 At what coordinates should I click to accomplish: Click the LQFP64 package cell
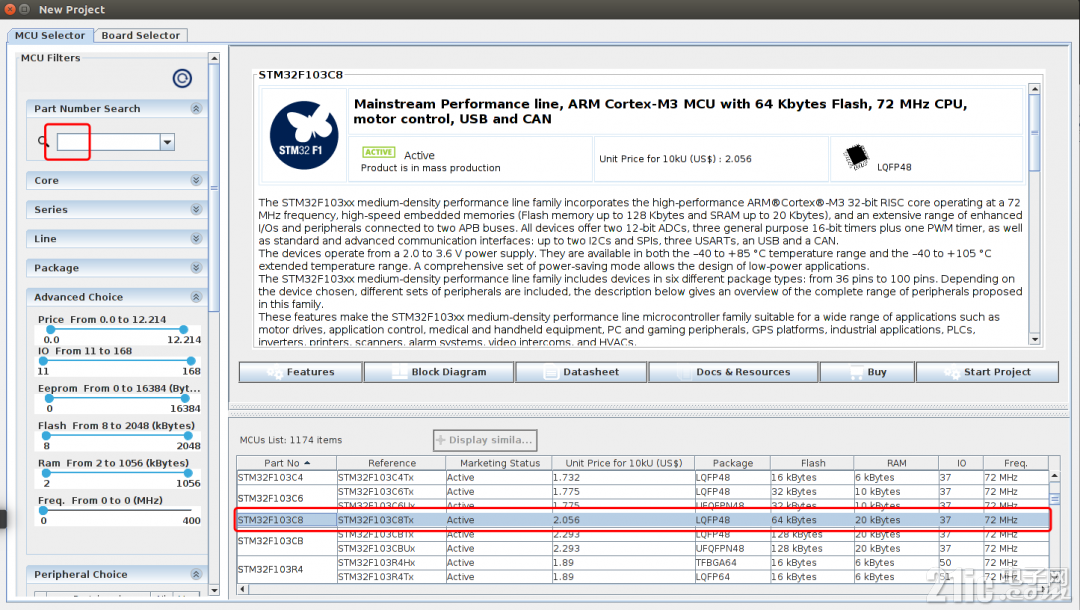(732, 577)
